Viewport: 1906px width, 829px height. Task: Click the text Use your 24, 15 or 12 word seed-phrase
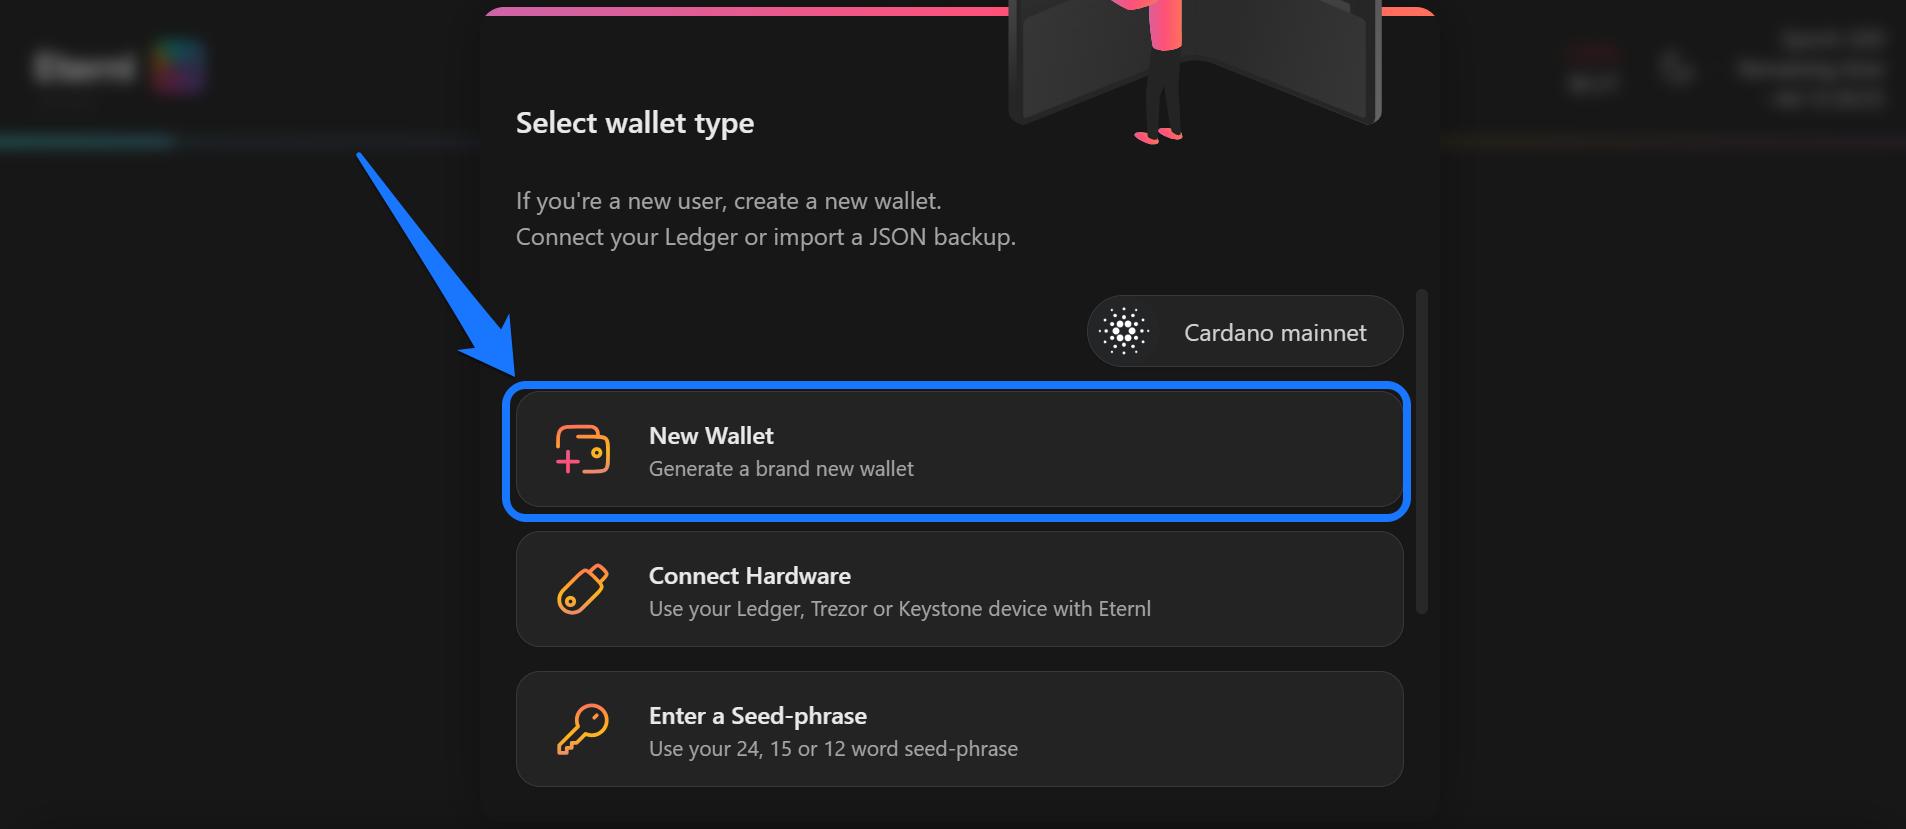[x=833, y=748]
